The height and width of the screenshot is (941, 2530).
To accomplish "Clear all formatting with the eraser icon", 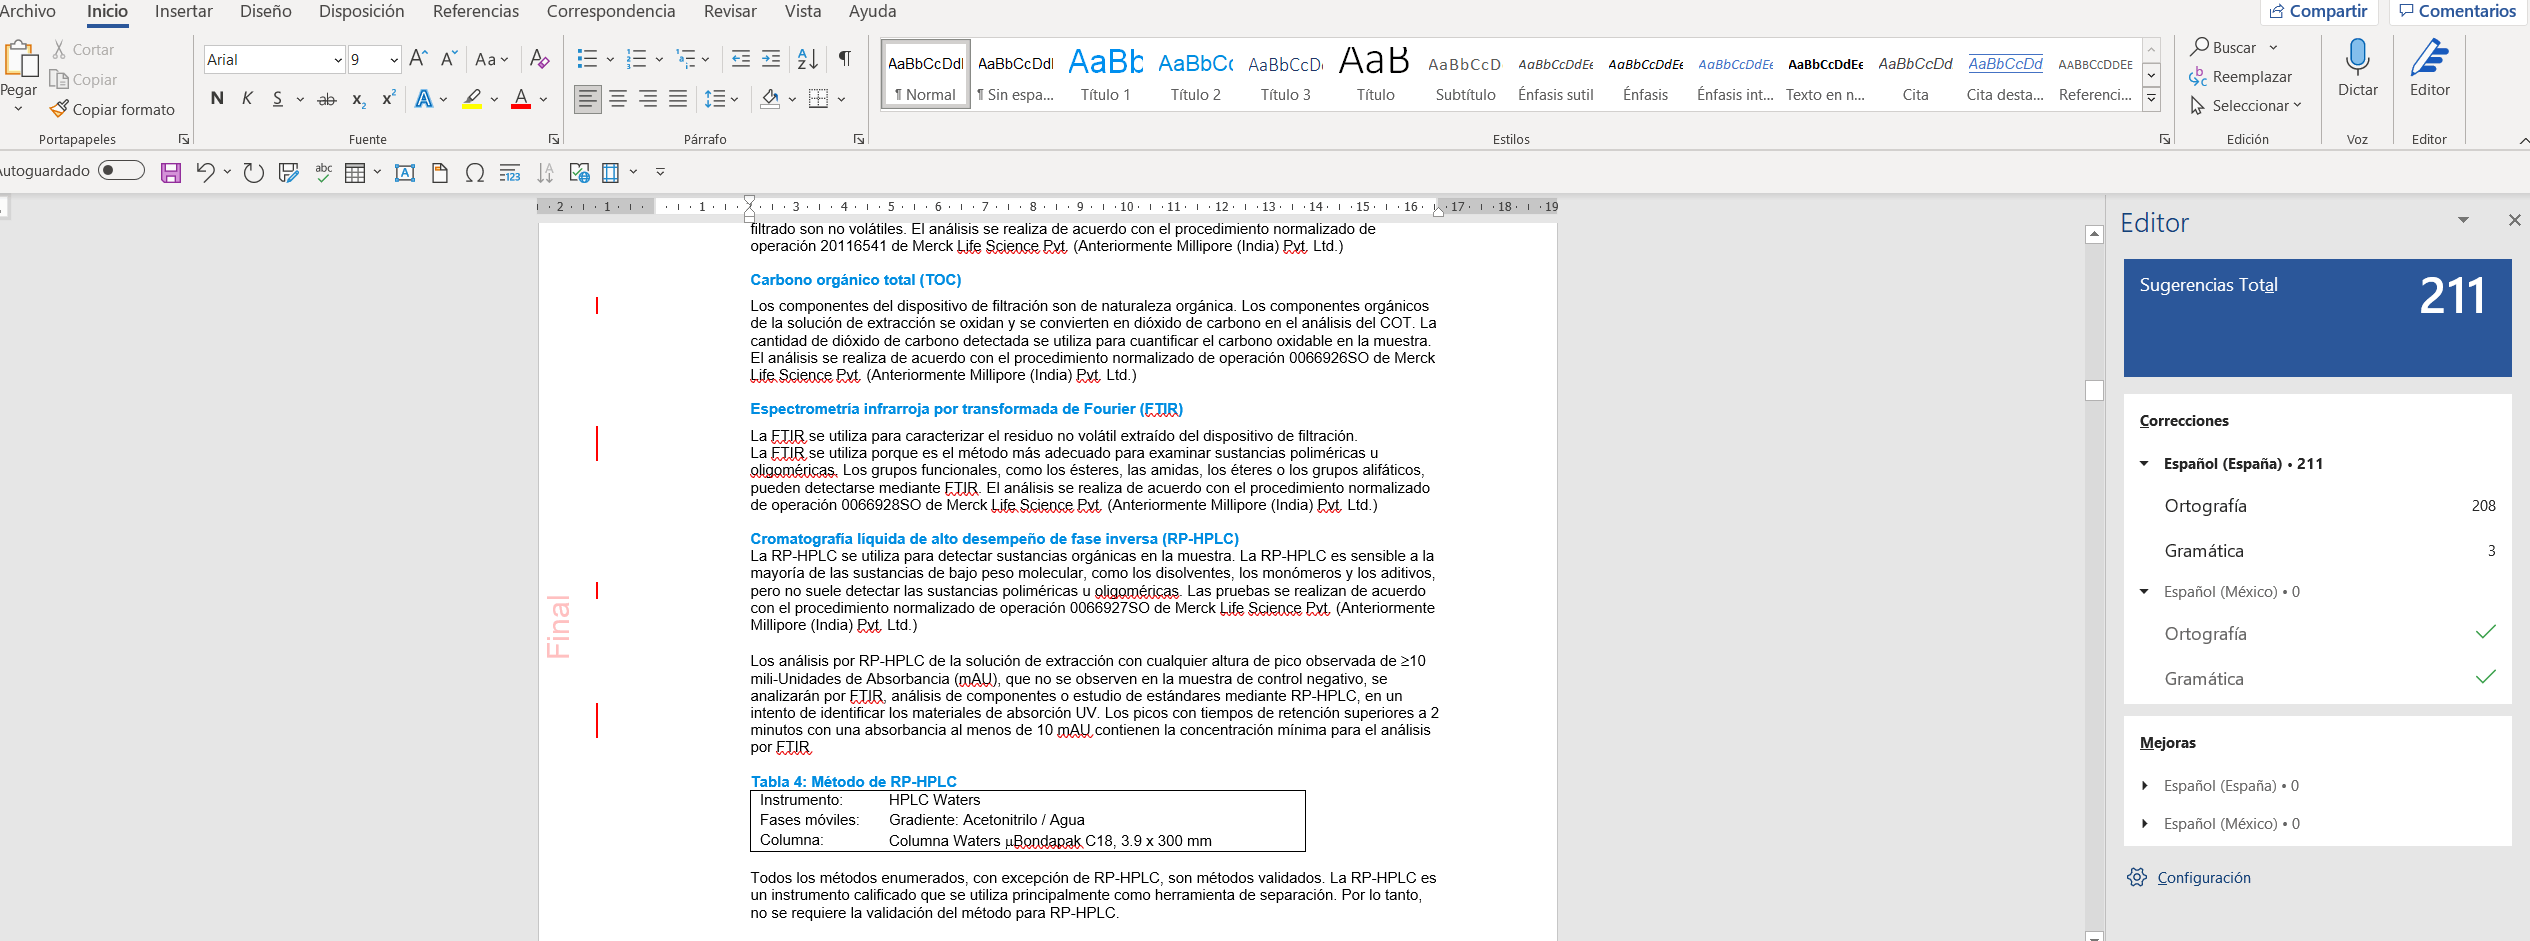I will point(539,59).
